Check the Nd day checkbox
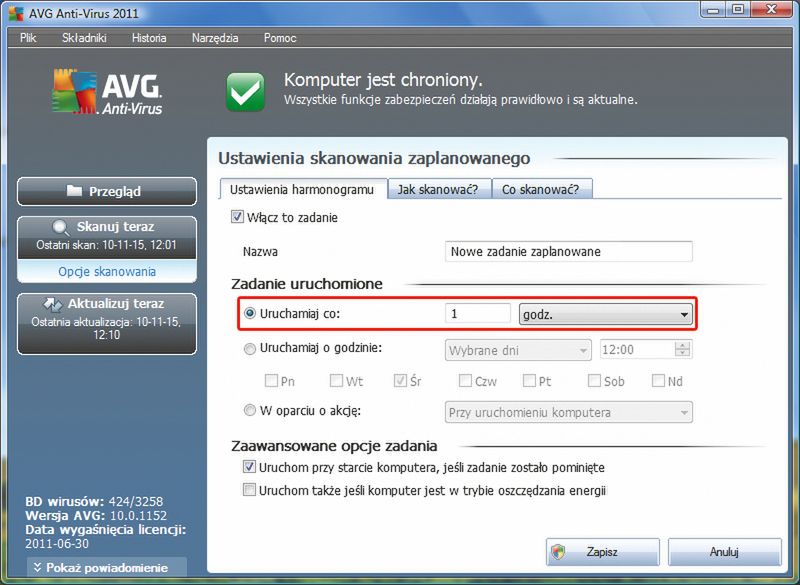 (x=658, y=380)
